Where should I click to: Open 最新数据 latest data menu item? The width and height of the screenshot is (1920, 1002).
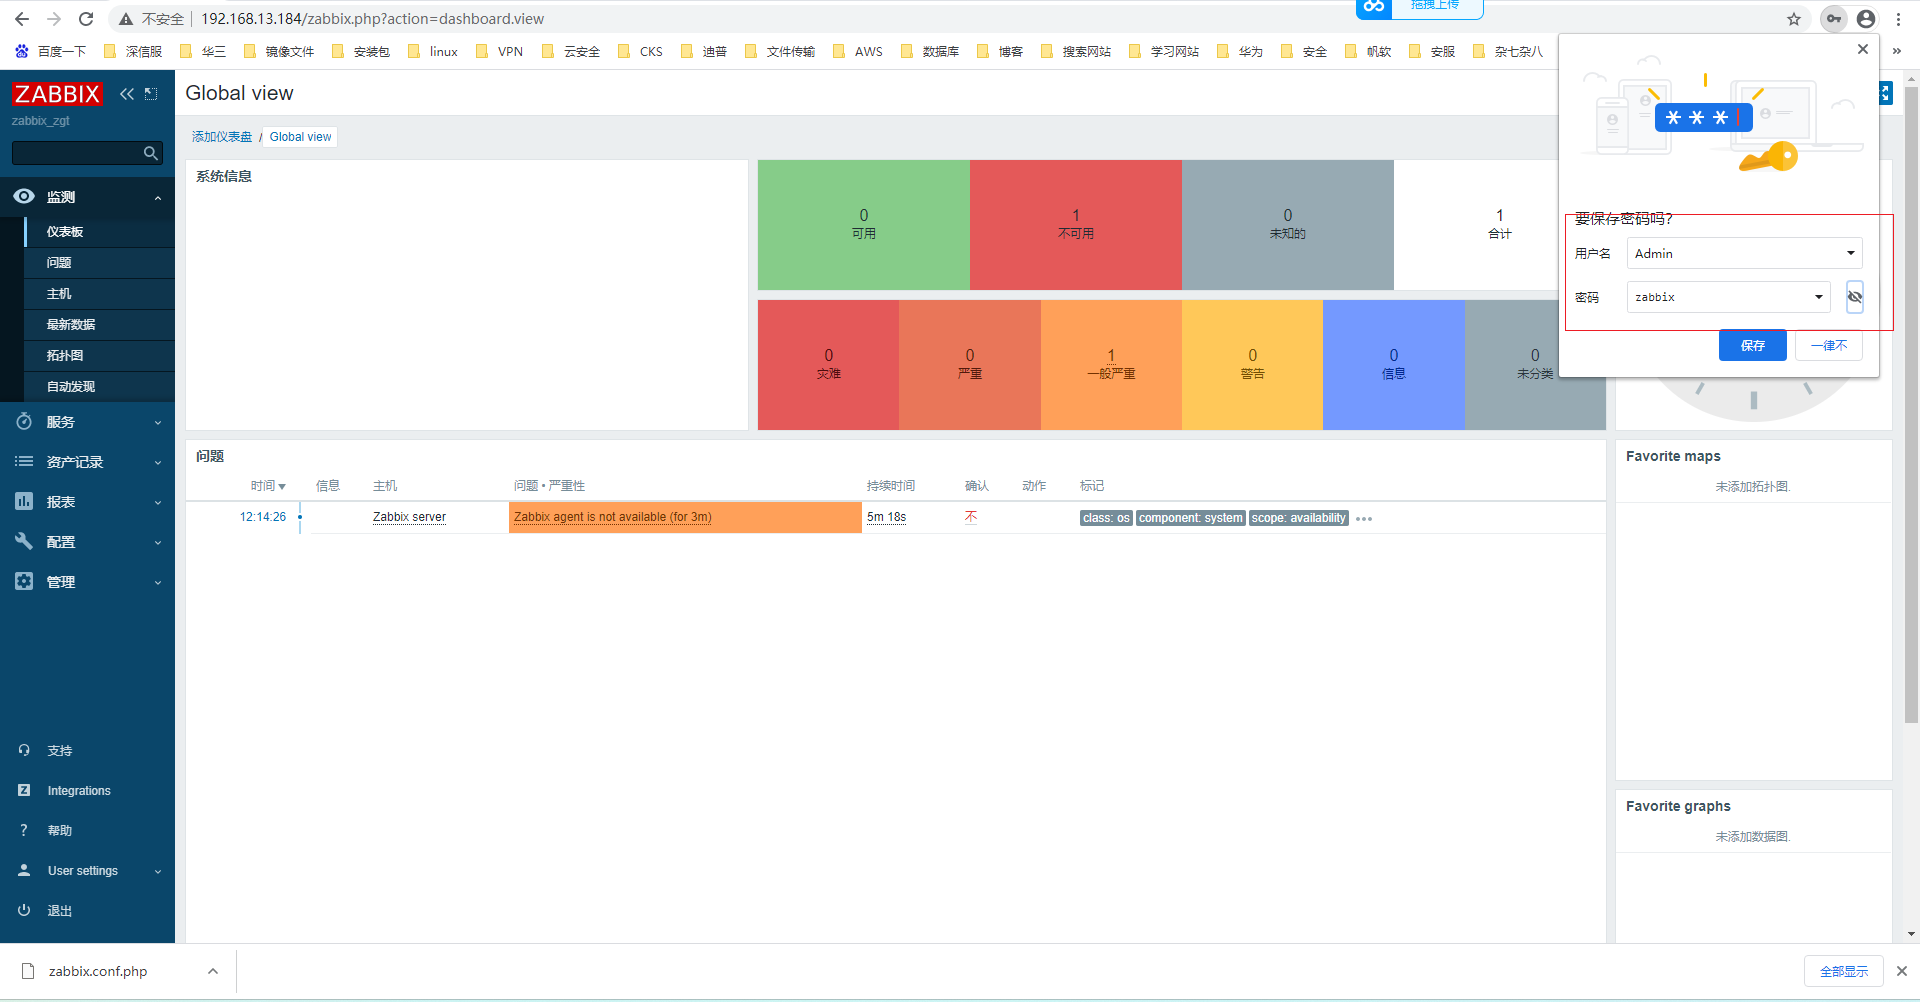coord(100,325)
